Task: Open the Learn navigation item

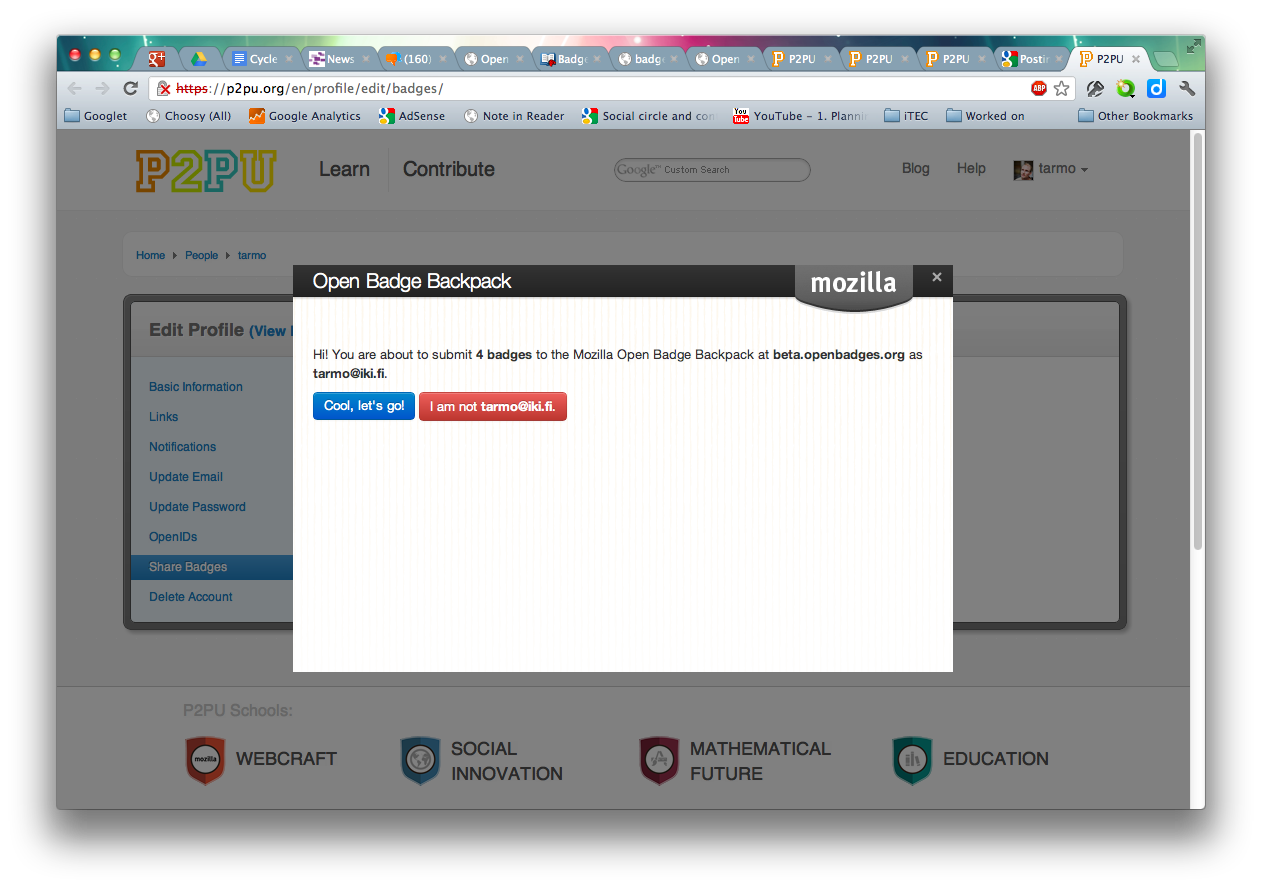Action: (344, 169)
